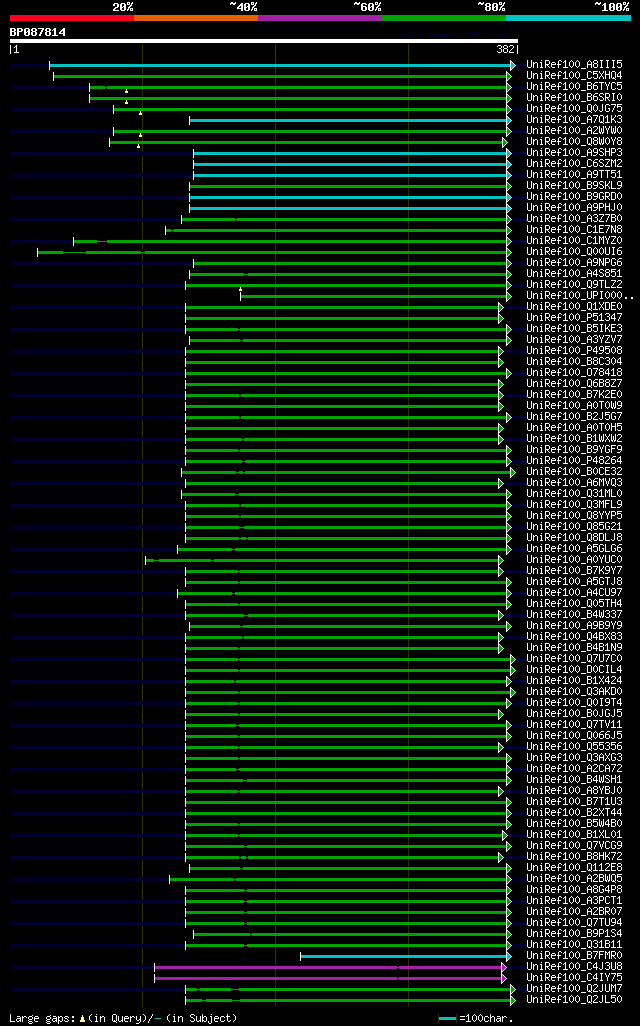Open the UniRef100_Q2JUM7 hit
The width and height of the screenshot is (640, 1026).
pyautogui.click(x=574, y=989)
